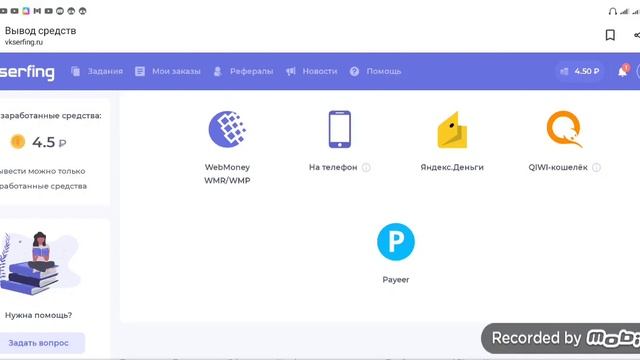Viewport: 640px width, 360px height.
Task: Open the Новости page
Action: pyautogui.click(x=312, y=71)
